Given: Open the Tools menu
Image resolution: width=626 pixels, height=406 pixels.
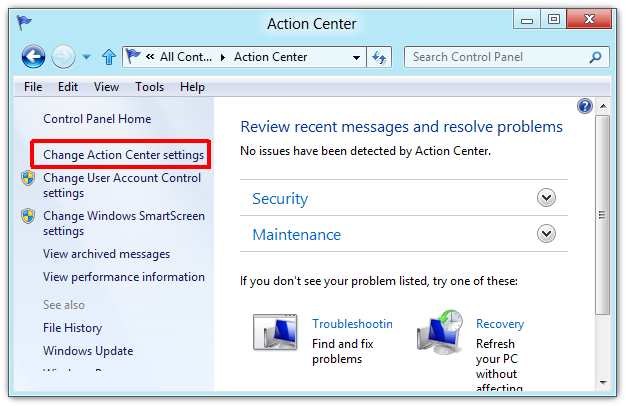Looking at the screenshot, I should point(149,87).
